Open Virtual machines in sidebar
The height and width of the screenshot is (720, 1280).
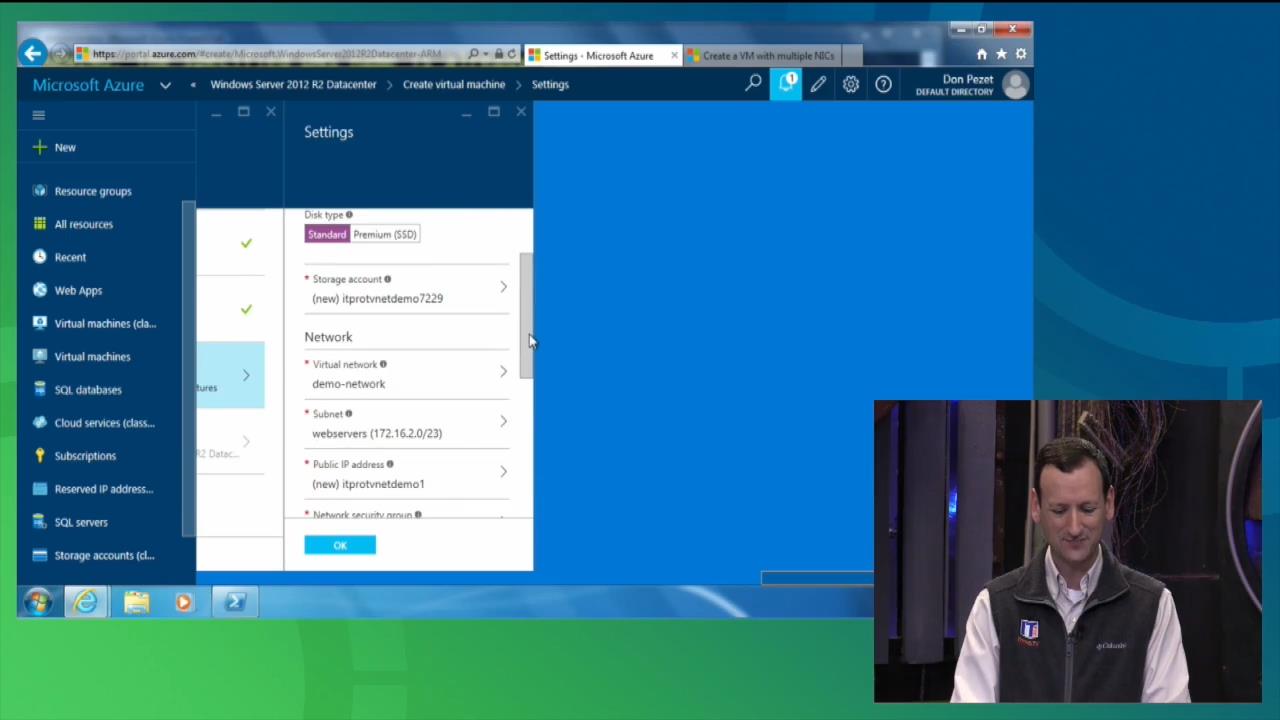pos(92,356)
